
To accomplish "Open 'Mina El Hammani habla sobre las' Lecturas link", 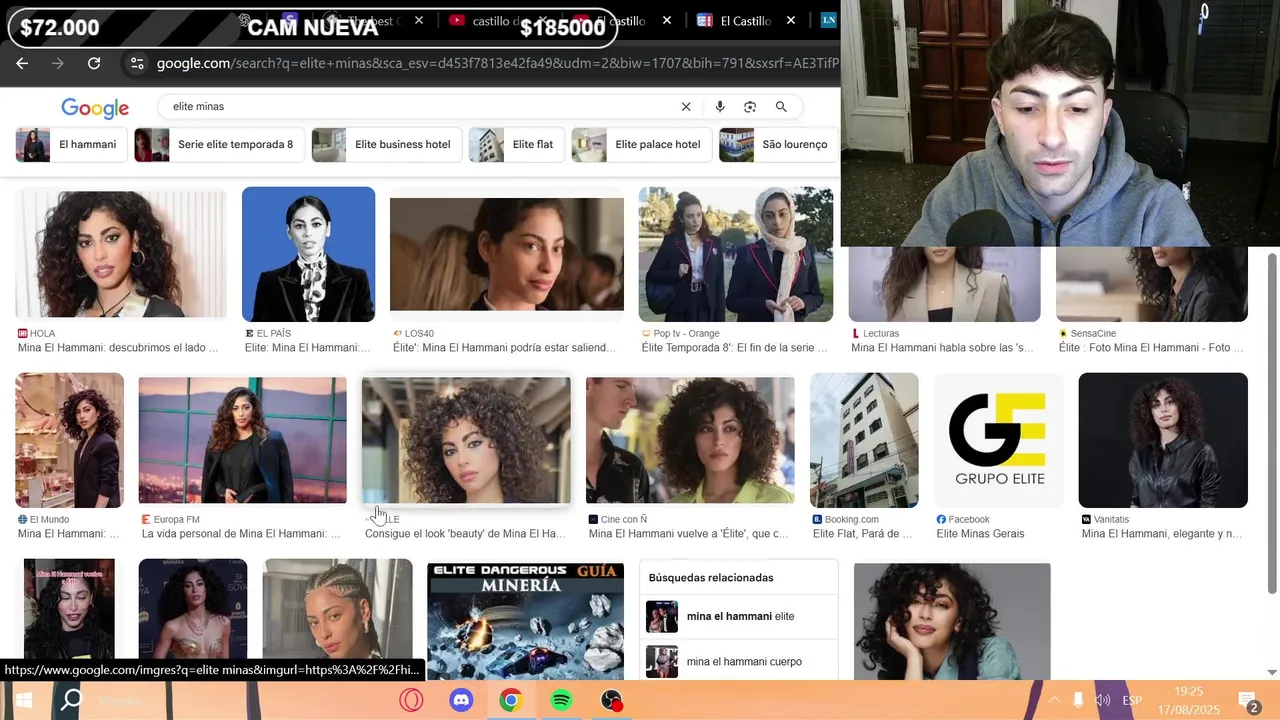I will (x=942, y=348).
